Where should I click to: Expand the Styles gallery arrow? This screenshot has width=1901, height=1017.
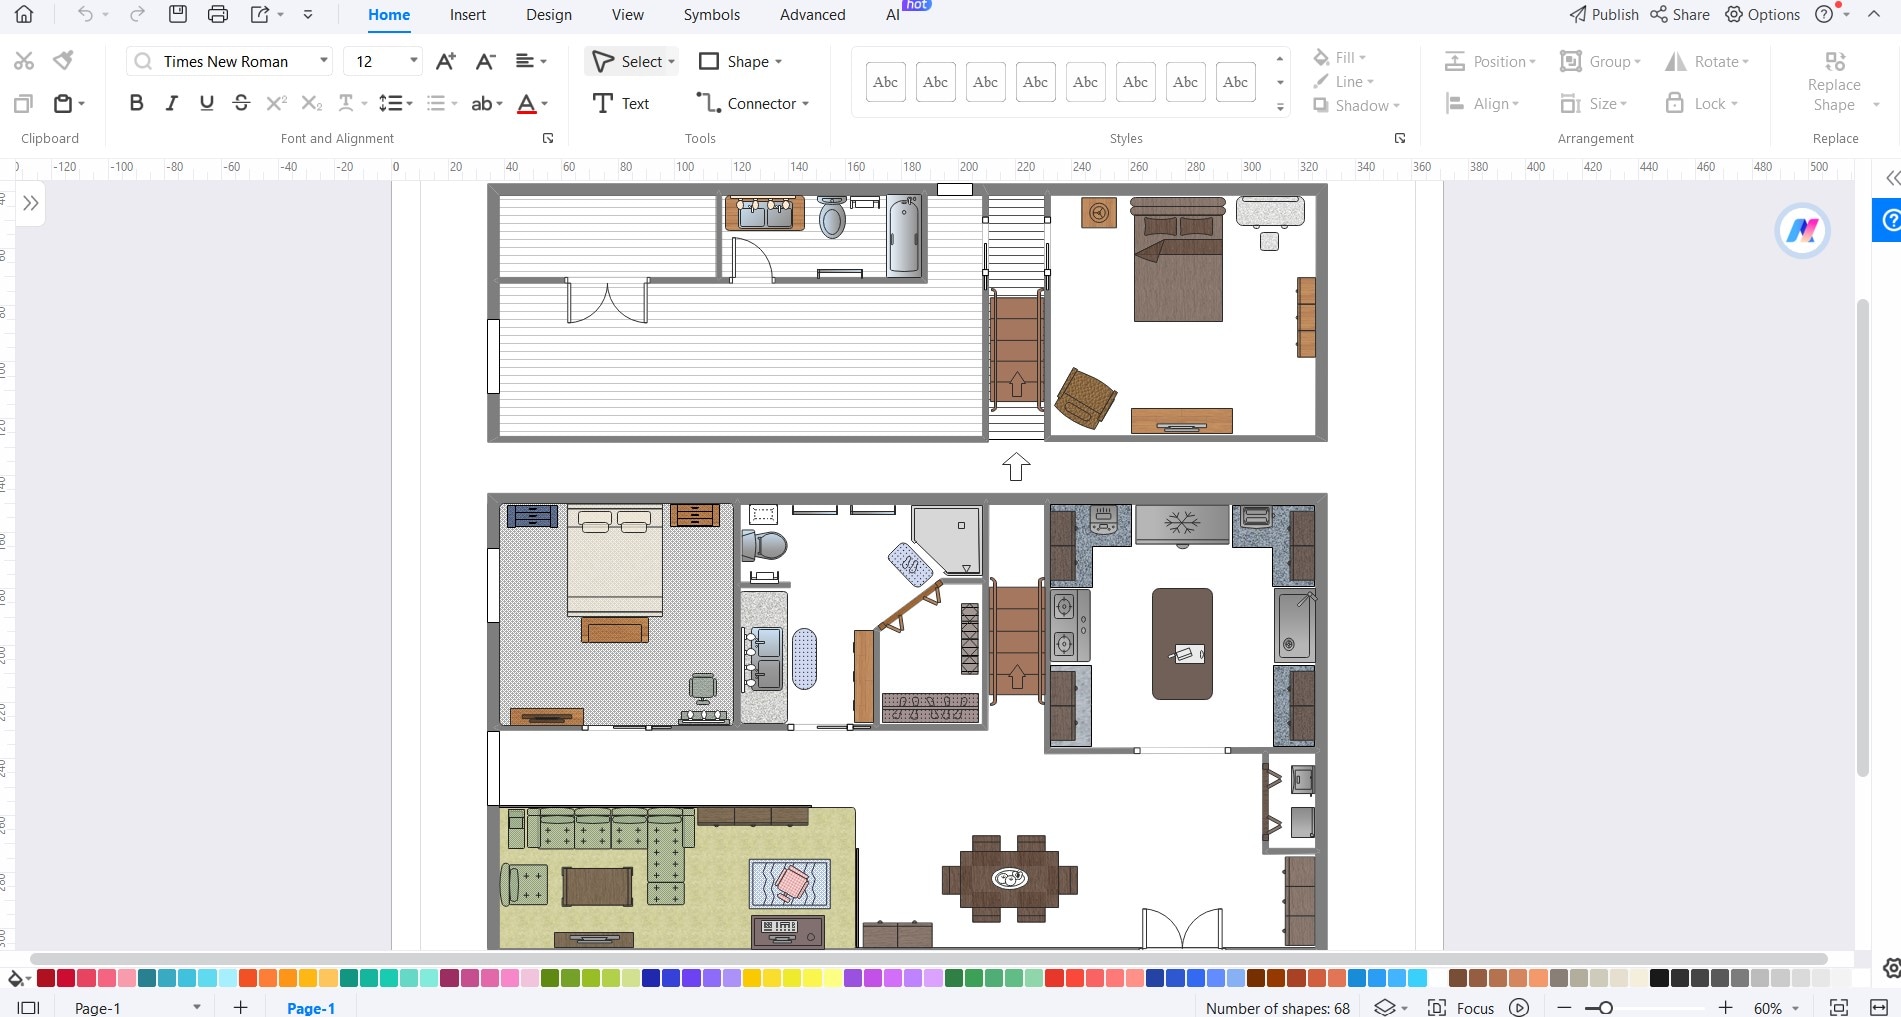click(1280, 107)
